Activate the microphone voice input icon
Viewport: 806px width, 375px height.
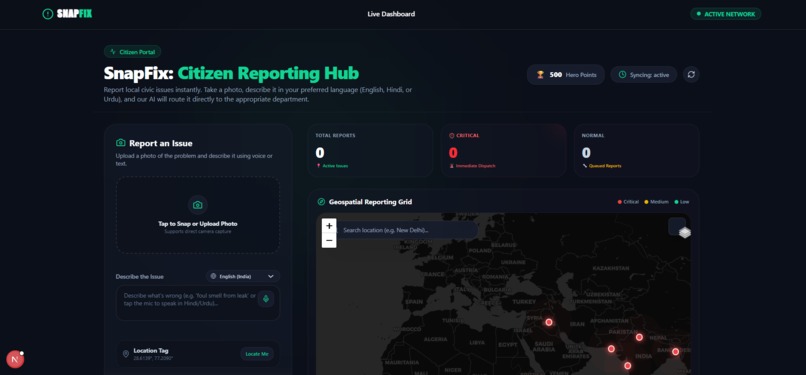point(266,298)
